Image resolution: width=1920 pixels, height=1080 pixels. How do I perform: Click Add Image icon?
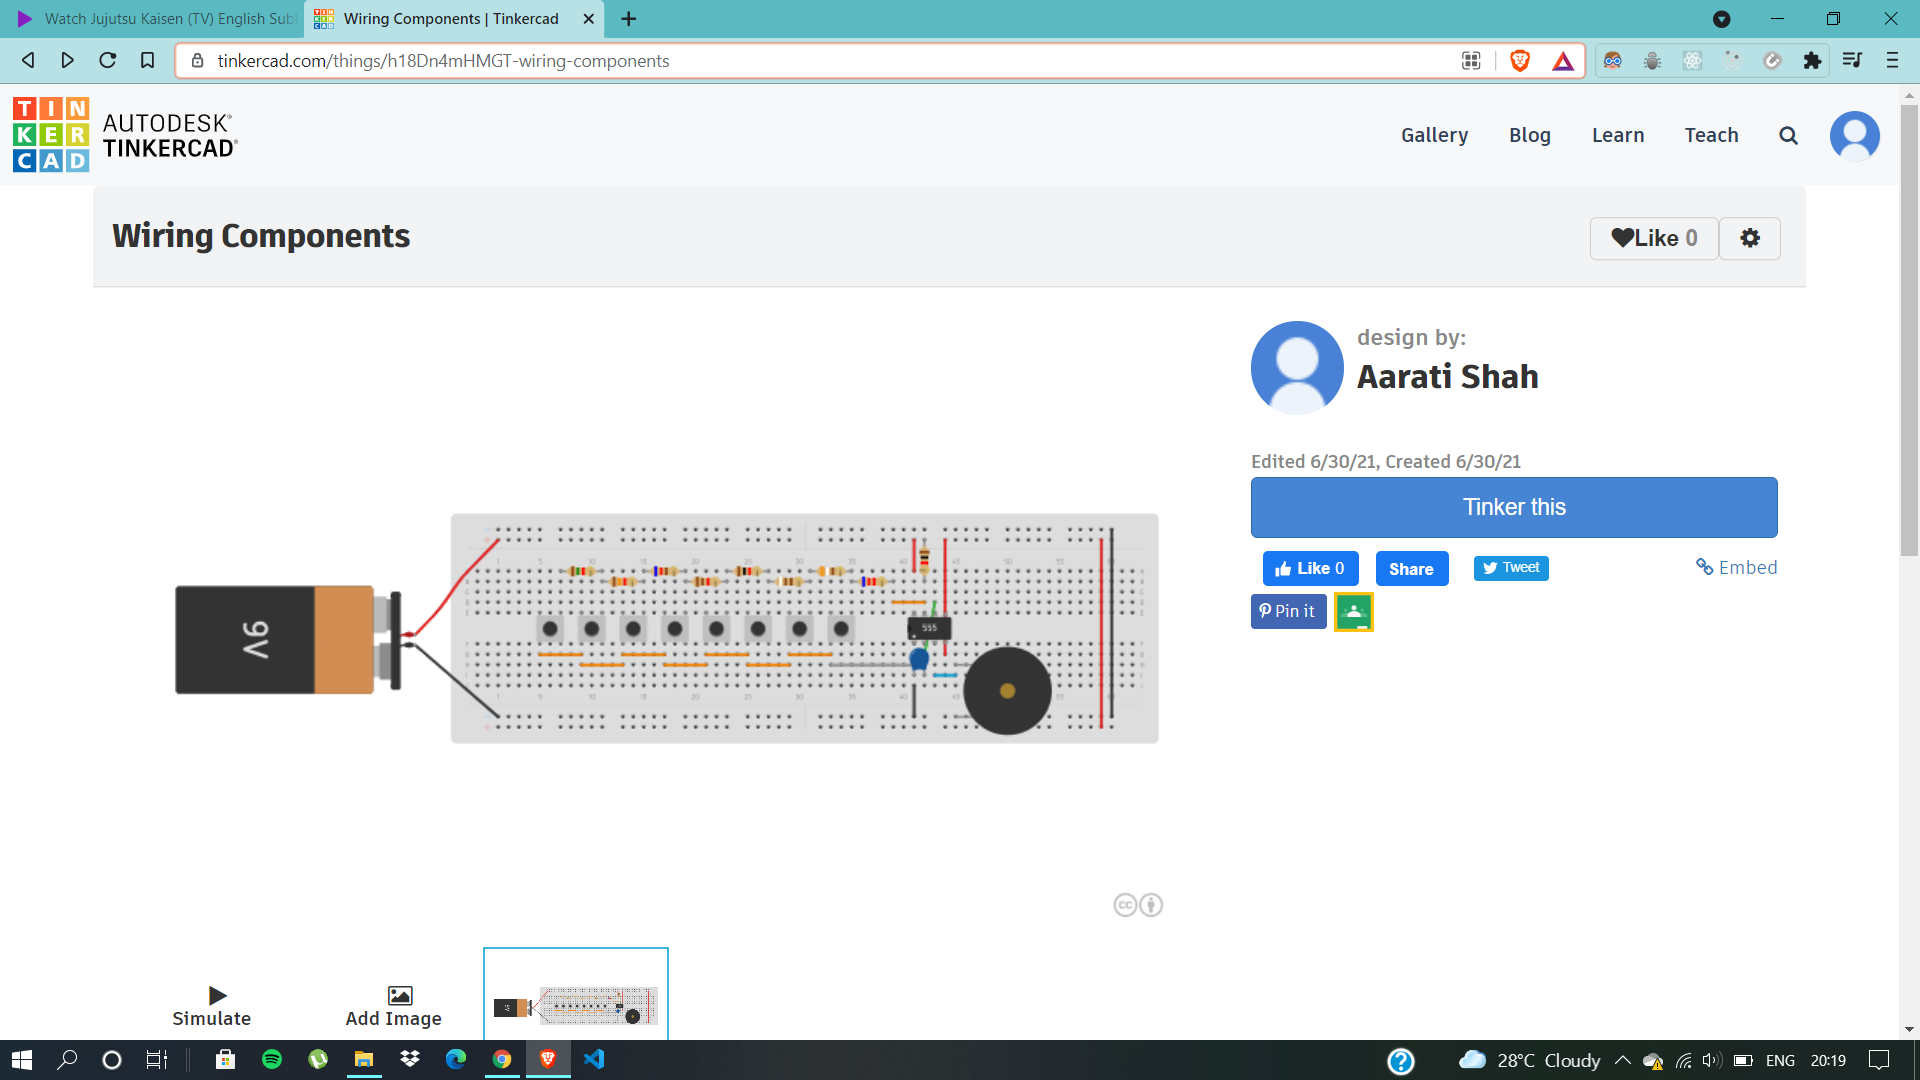399,995
